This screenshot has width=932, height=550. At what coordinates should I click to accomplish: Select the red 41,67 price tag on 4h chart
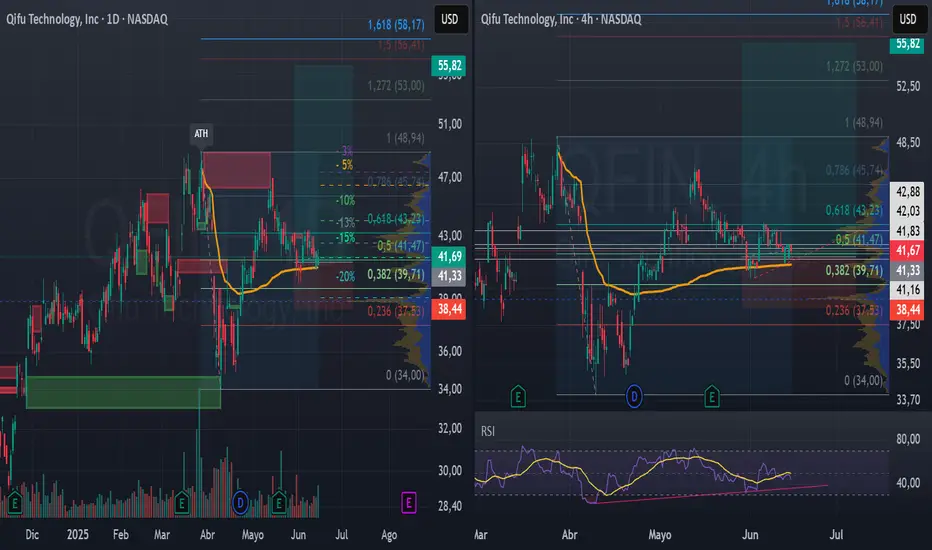point(907,250)
